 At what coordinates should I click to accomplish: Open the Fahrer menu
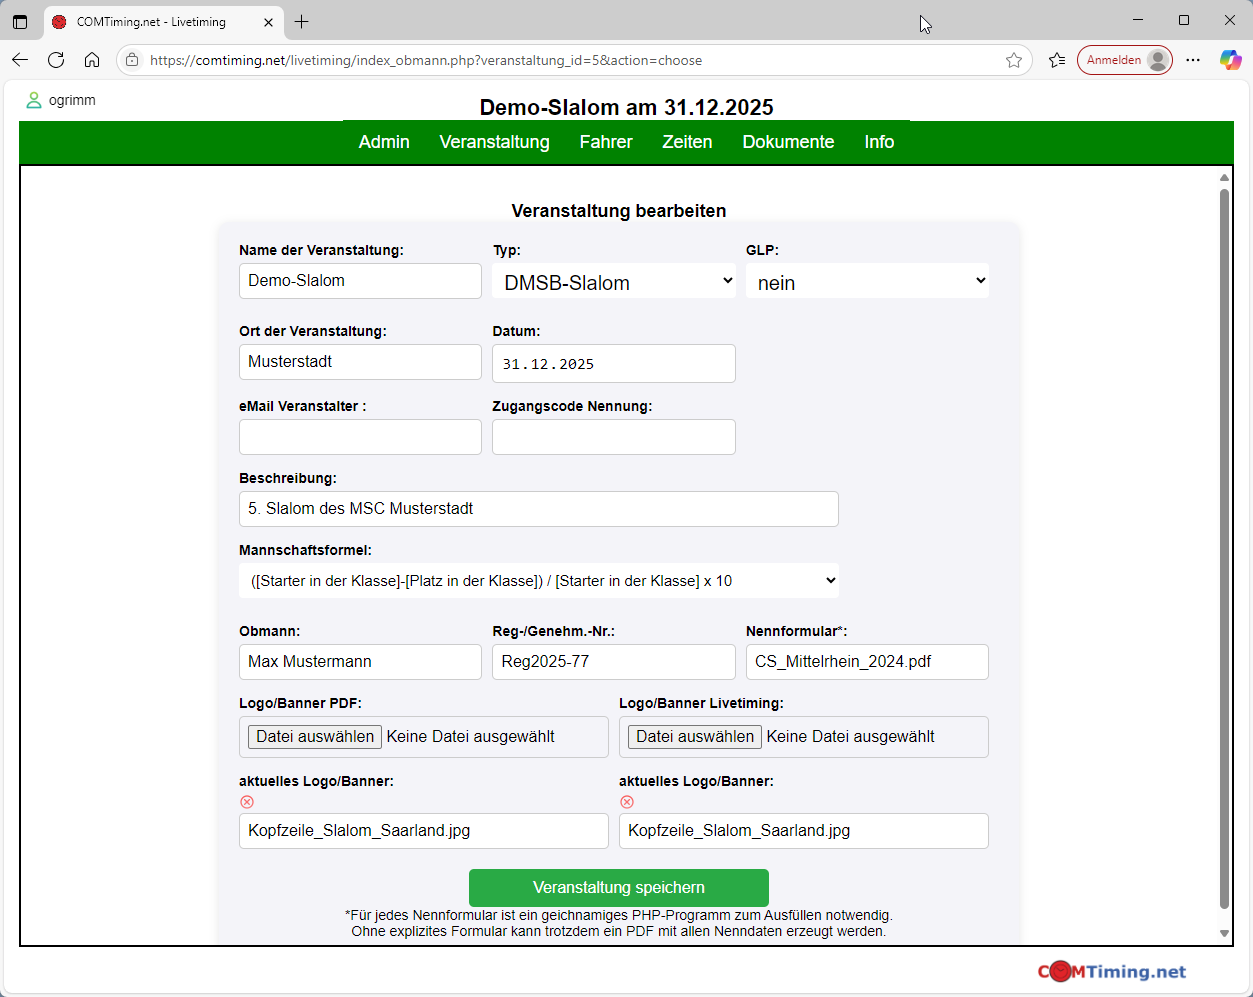[x=606, y=142]
